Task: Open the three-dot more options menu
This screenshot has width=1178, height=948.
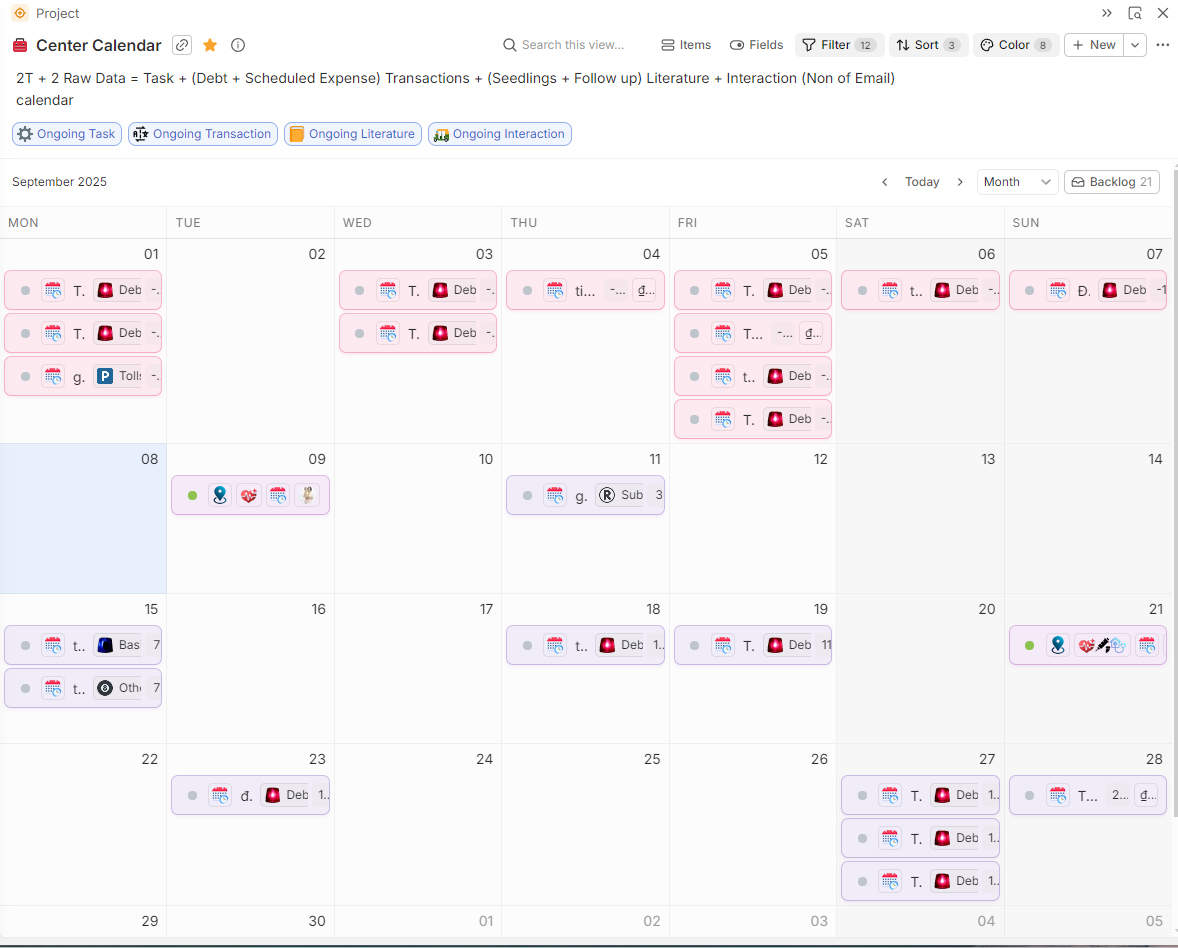Action: point(1163,45)
